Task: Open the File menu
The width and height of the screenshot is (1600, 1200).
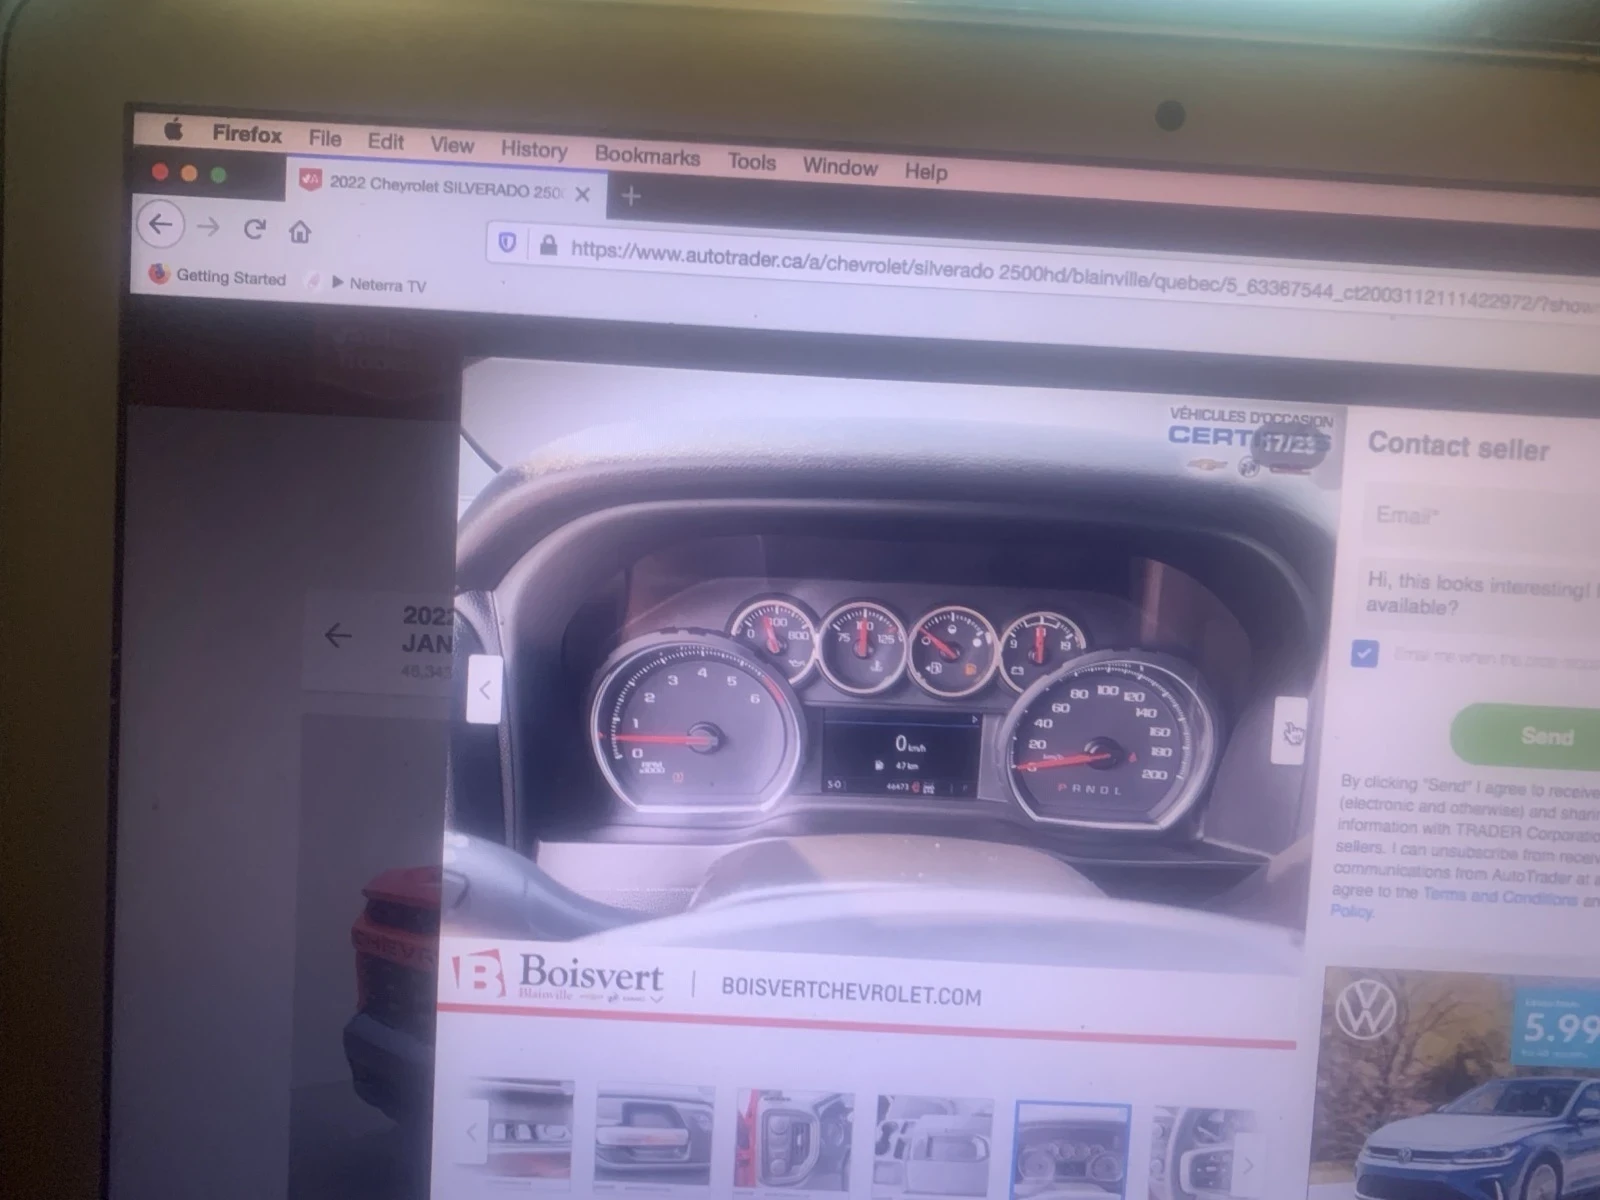Action: pos(325,138)
